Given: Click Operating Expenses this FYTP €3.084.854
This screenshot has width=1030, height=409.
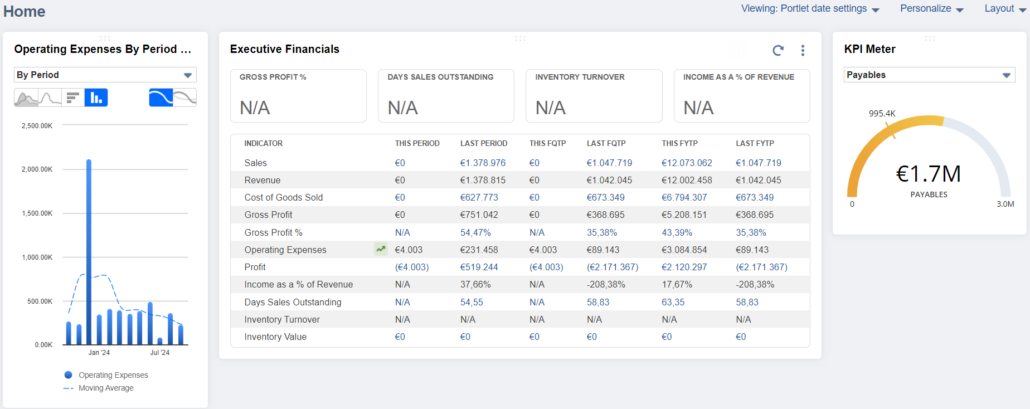Looking at the screenshot, I should coord(684,249).
